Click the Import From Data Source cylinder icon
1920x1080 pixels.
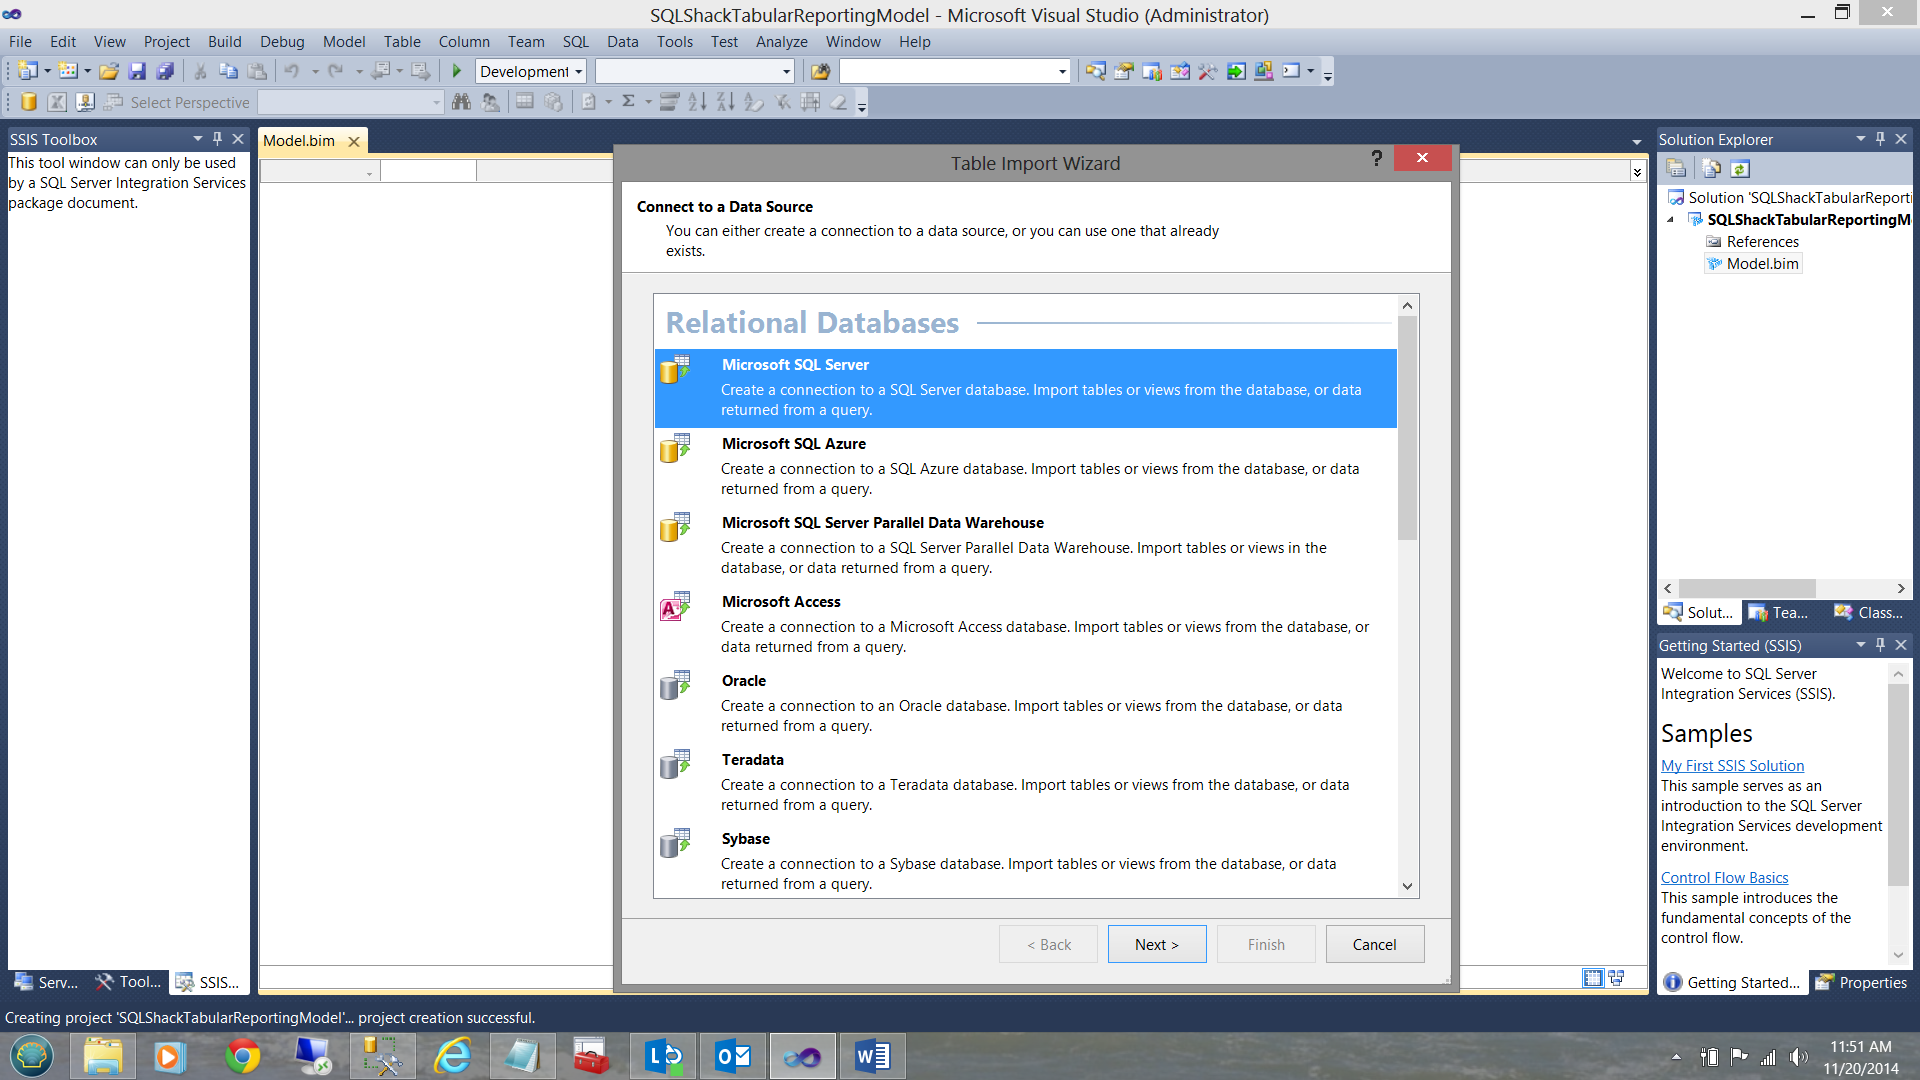tap(29, 102)
